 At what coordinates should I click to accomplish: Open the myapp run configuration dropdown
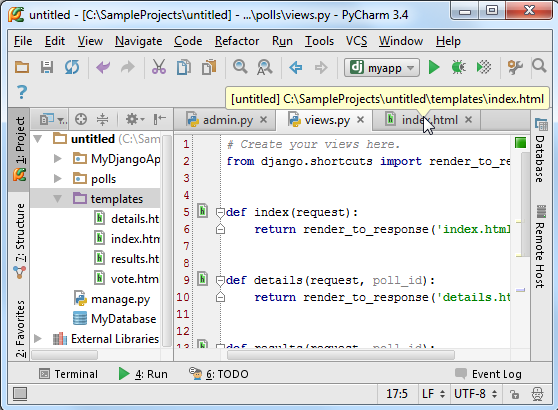point(382,68)
